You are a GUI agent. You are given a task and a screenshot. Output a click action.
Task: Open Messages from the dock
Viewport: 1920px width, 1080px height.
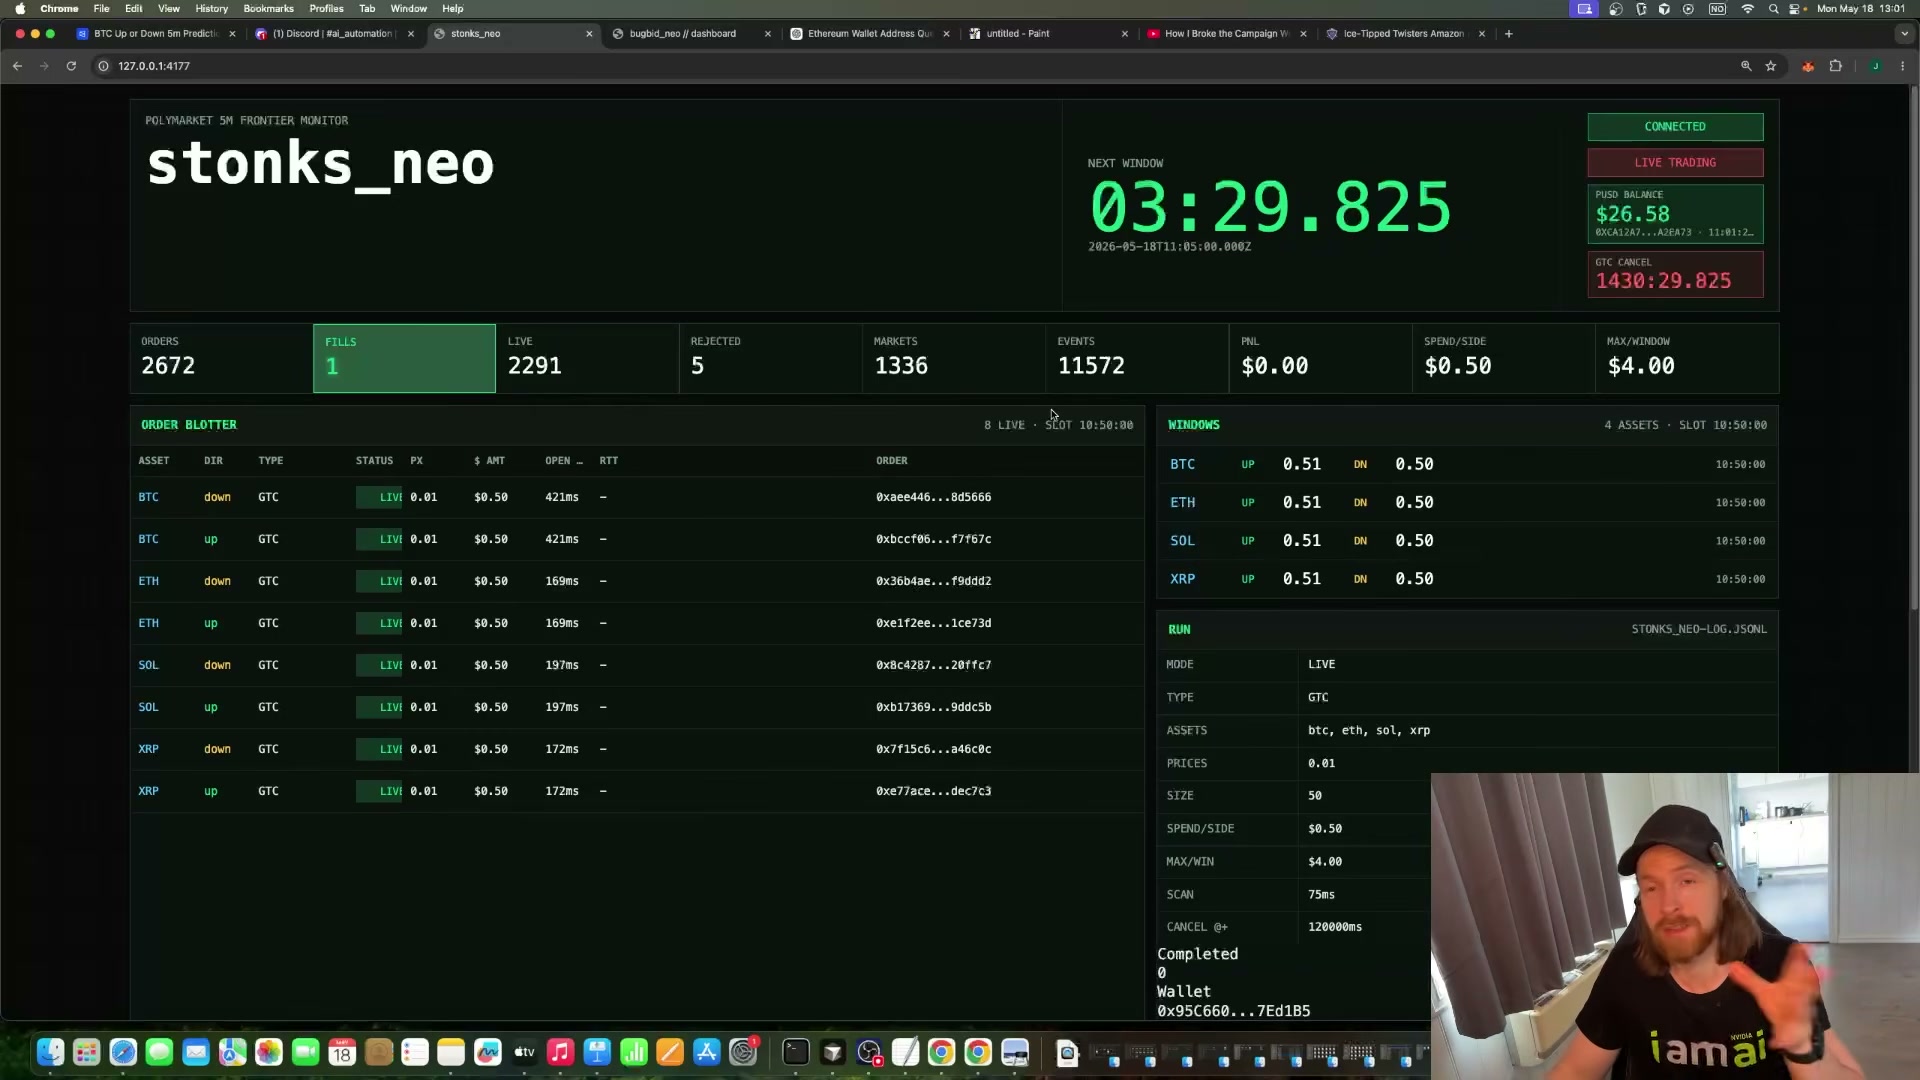pyautogui.click(x=159, y=1052)
